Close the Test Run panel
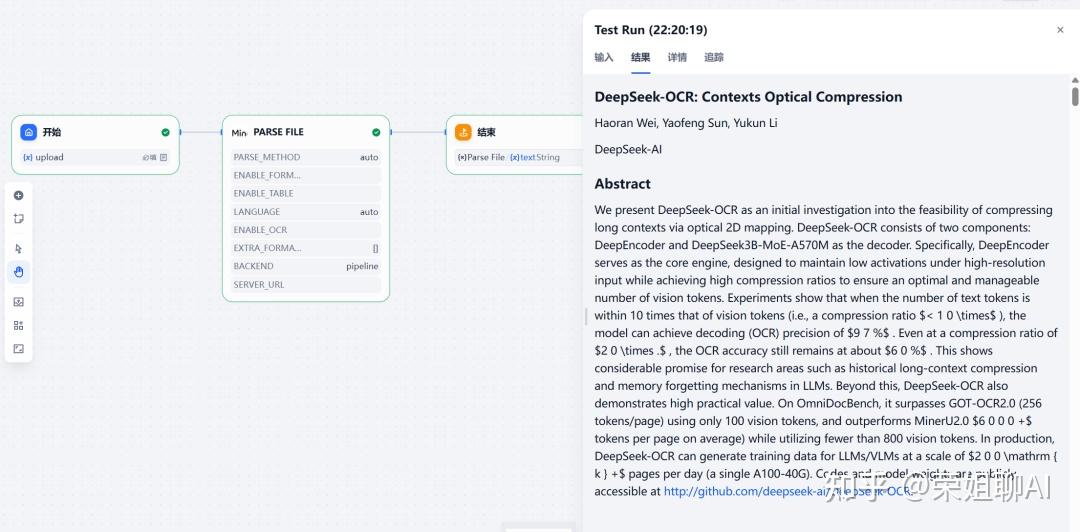Screen dimensions: 1080x532 [1060, 30]
